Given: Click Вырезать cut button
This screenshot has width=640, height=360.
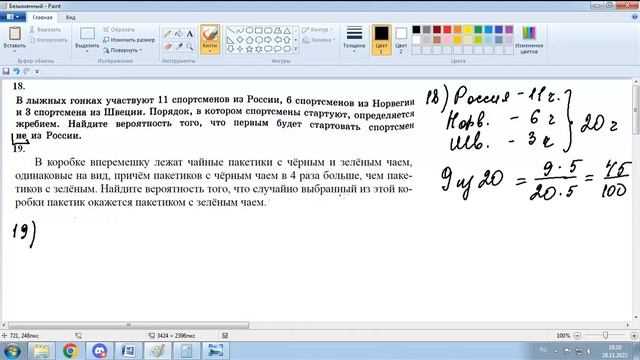Looking at the screenshot, I should (x=45, y=30).
